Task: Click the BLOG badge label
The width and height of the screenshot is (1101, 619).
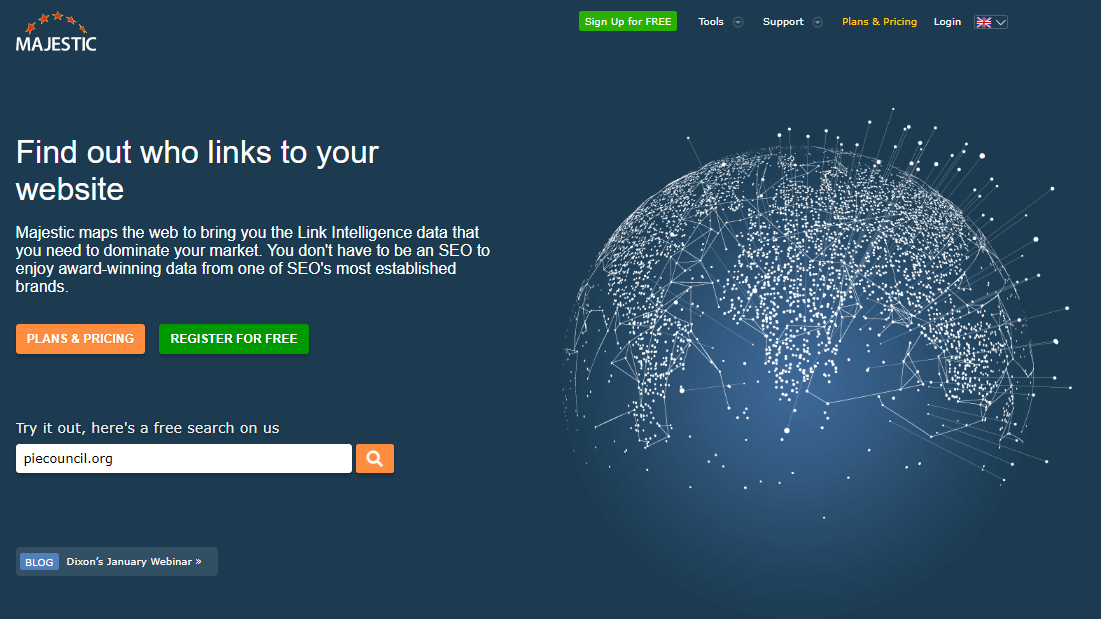Action: (39, 562)
